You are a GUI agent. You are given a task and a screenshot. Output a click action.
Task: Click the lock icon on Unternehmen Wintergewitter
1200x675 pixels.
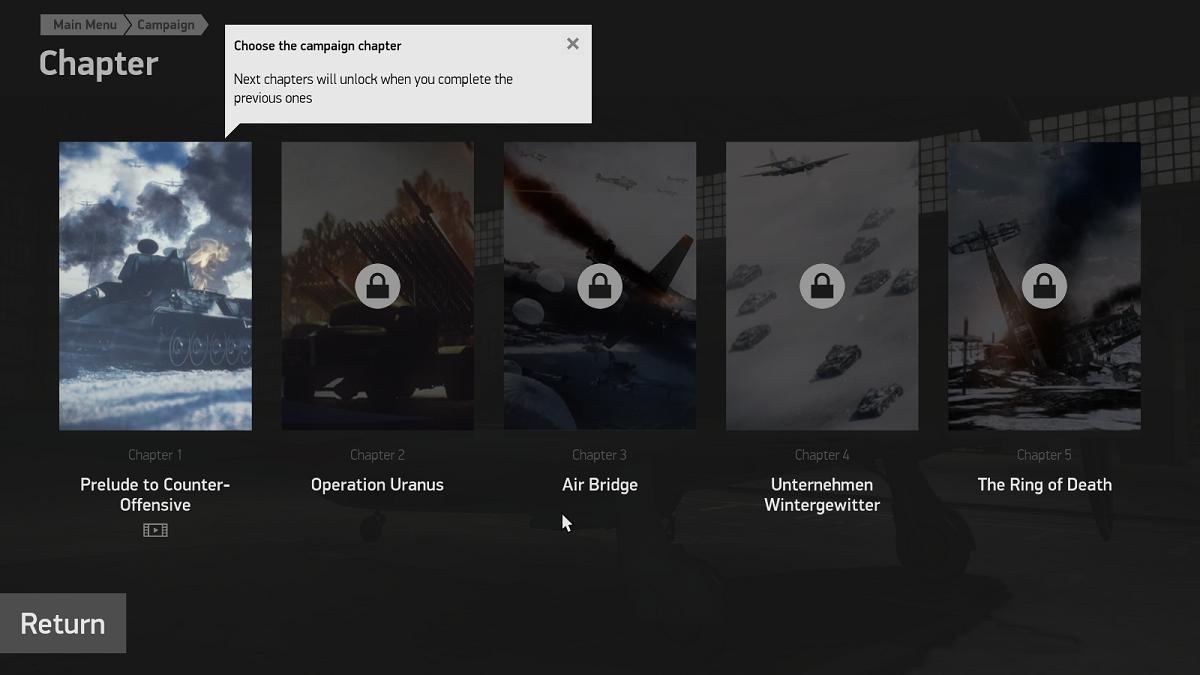coord(822,287)
